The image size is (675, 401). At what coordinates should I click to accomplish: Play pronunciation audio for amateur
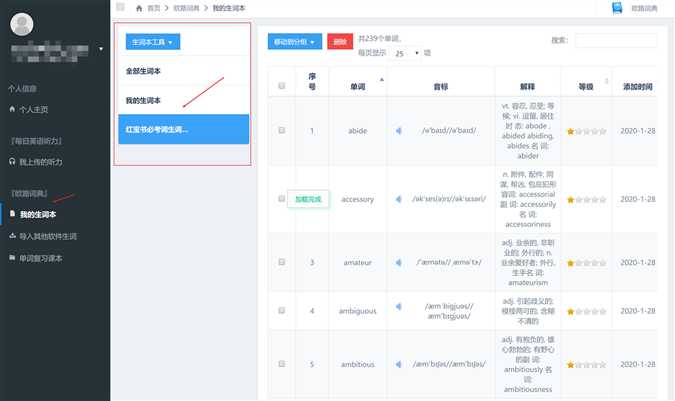pos(399,262)
